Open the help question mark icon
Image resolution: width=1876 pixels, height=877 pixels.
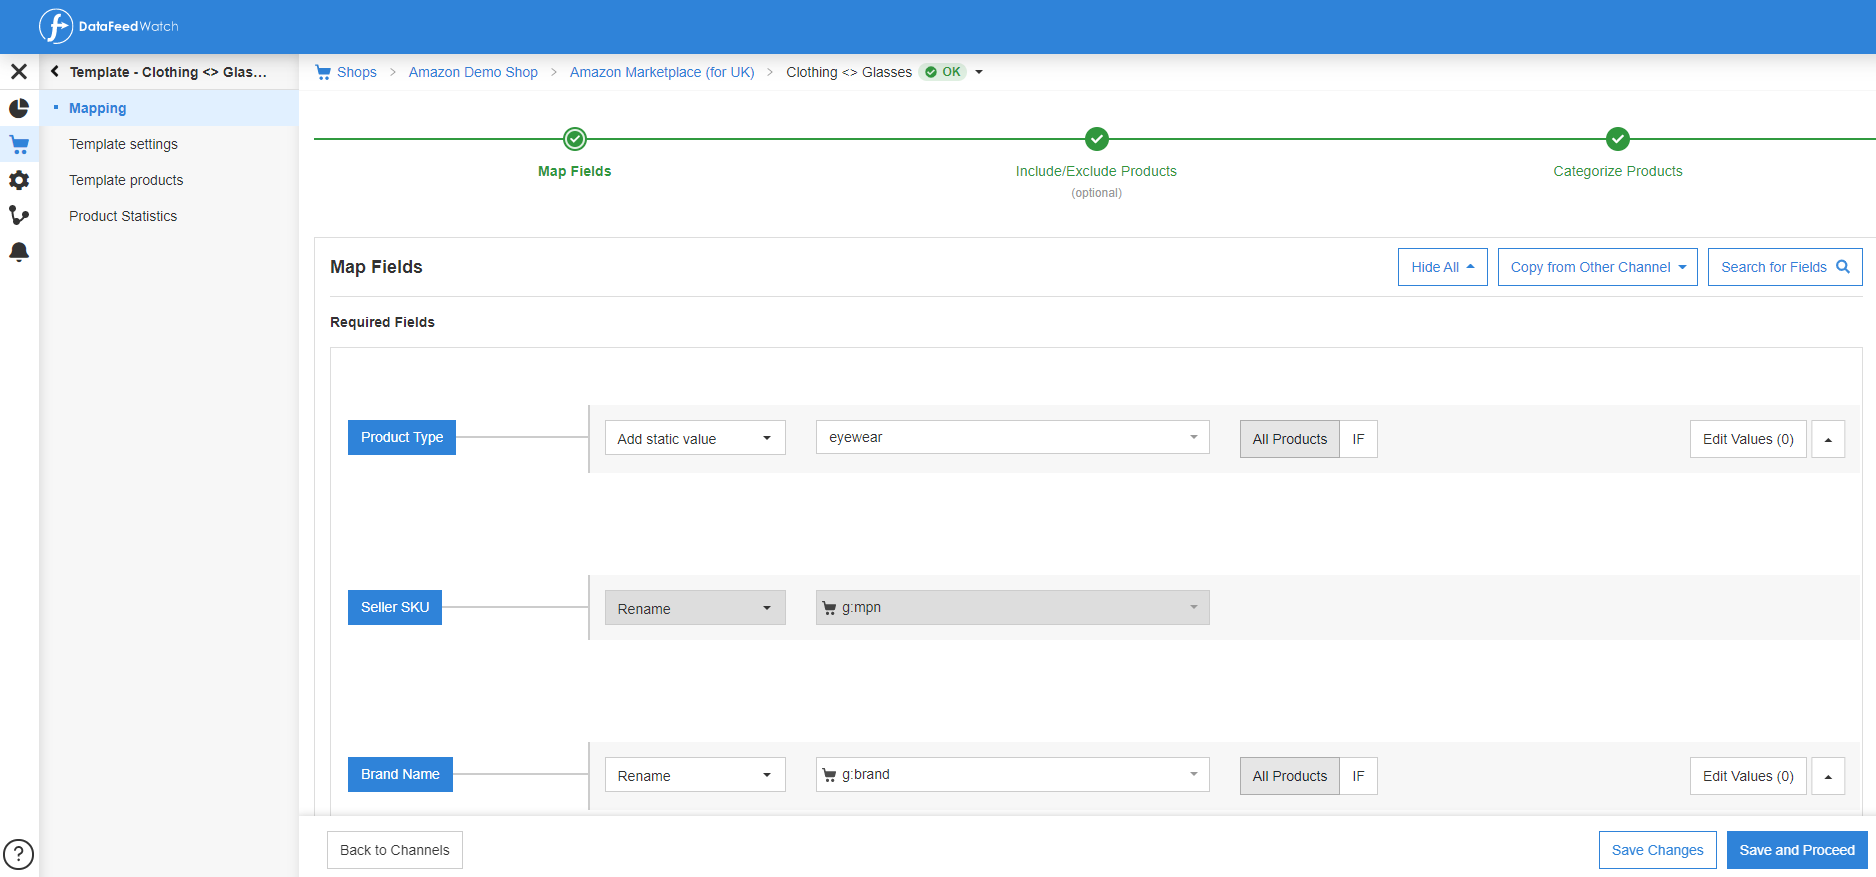coord(19,854)
